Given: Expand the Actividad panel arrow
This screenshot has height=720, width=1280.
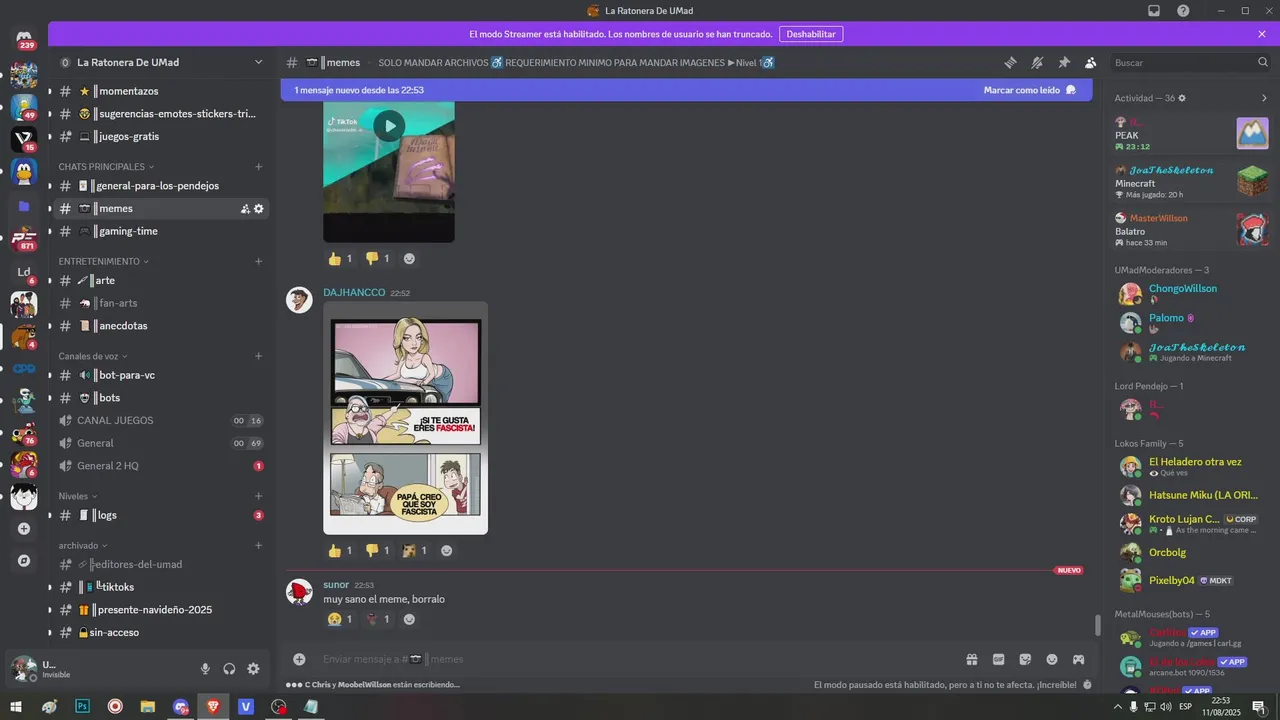Looking at the screenshot, I should coord(1264,98).
